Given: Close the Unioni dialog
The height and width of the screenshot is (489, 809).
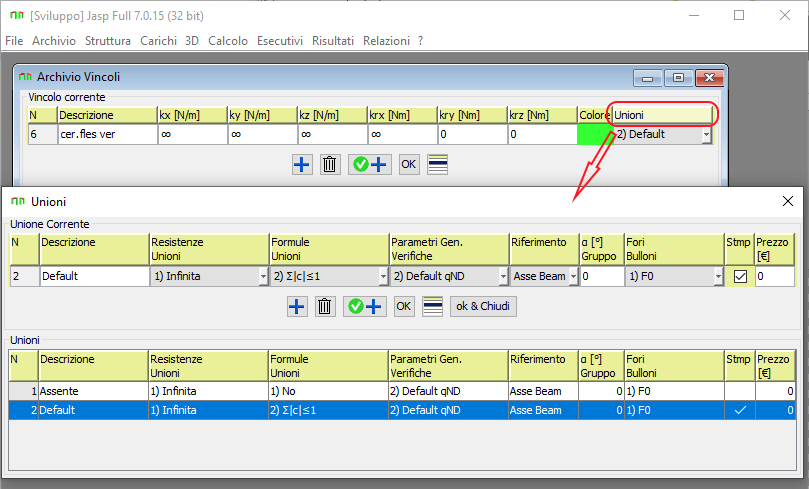Looking at the screenshot, I should tap(787, 201).
